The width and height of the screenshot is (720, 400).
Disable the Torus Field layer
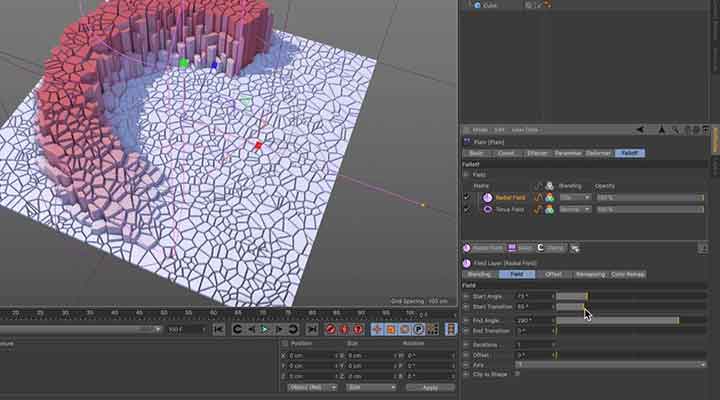467,209
